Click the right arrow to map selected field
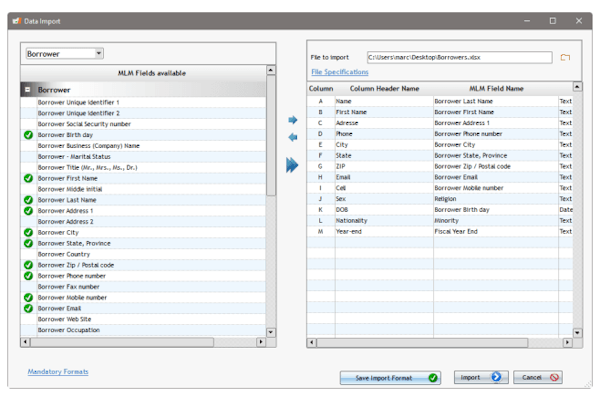Image resolution: width=600 pixels, height=407 pixels. [x=293, y=120]
